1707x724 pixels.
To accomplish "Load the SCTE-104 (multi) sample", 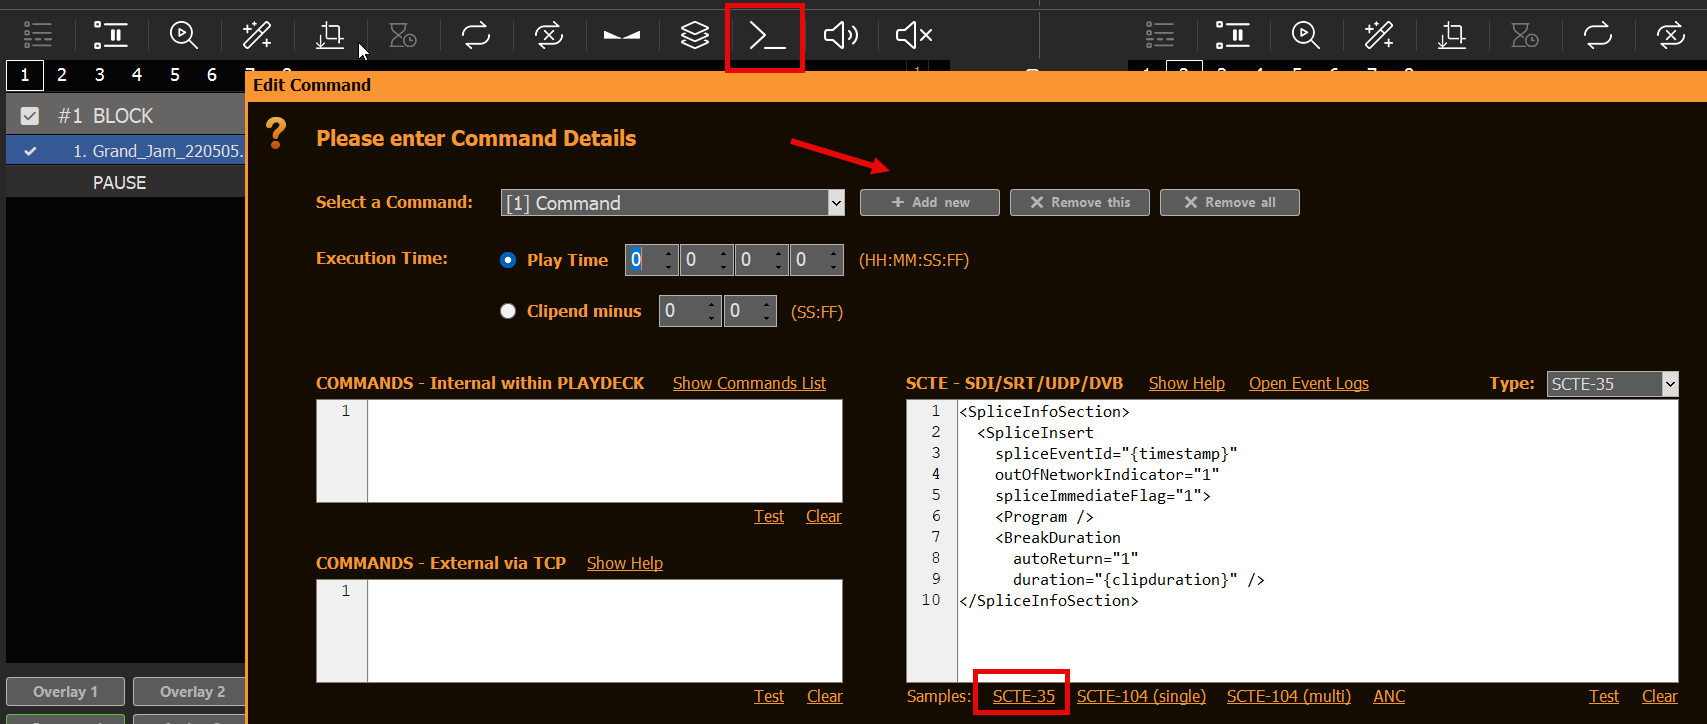I will 1289,697.
